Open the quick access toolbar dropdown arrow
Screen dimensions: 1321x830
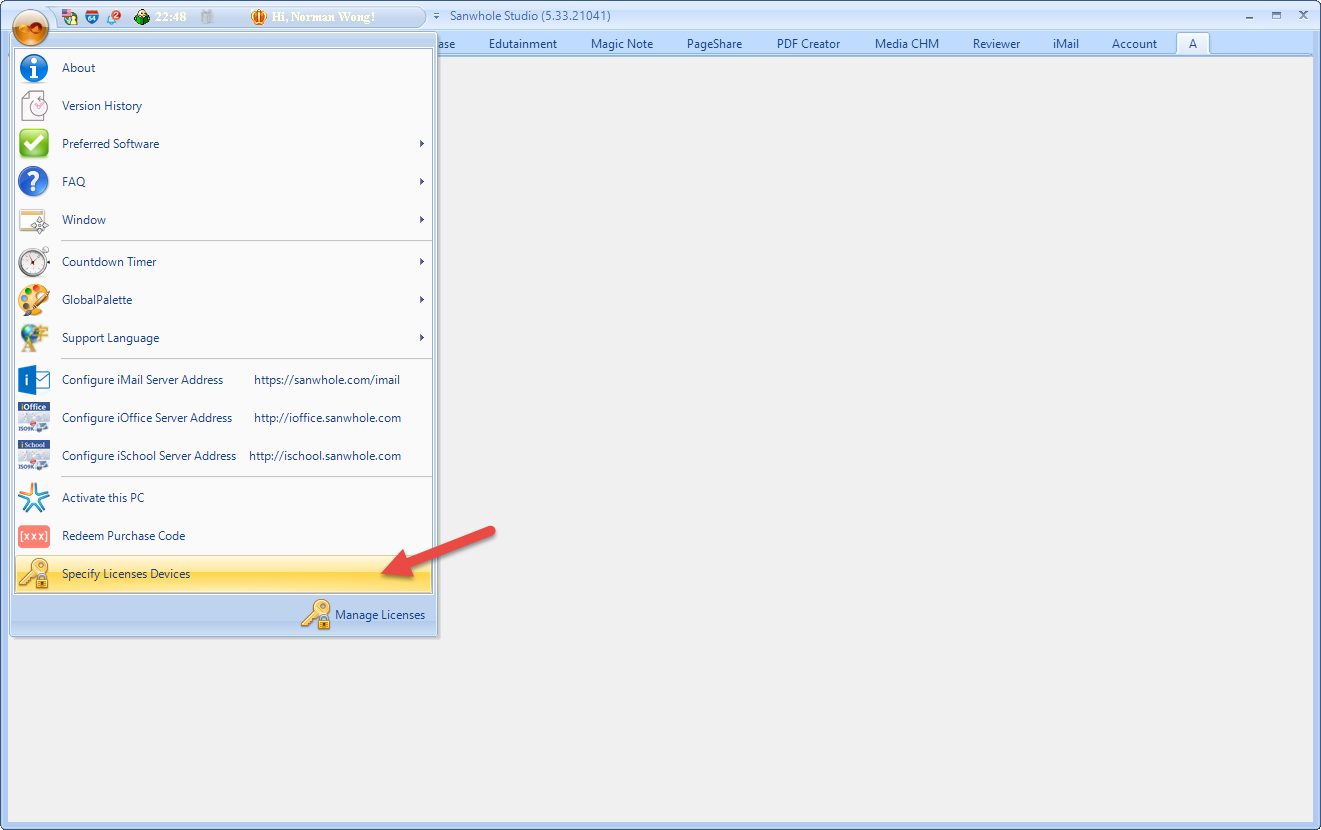point(437,17)
